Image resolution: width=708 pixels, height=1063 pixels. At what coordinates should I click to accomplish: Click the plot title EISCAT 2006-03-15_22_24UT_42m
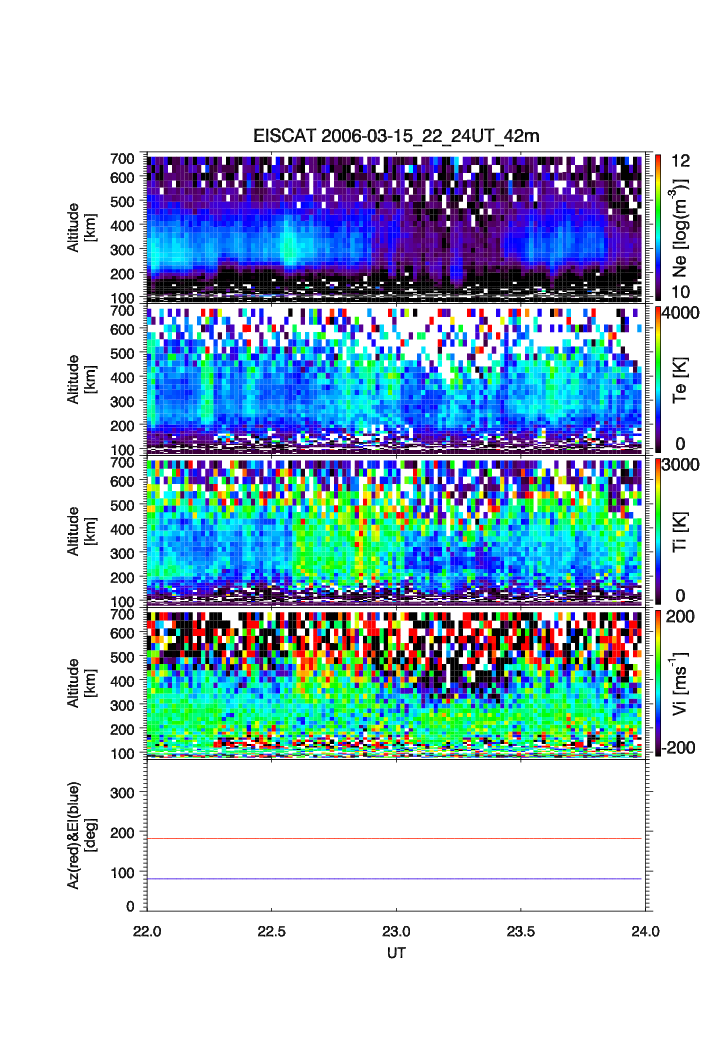tap(396, 136)
